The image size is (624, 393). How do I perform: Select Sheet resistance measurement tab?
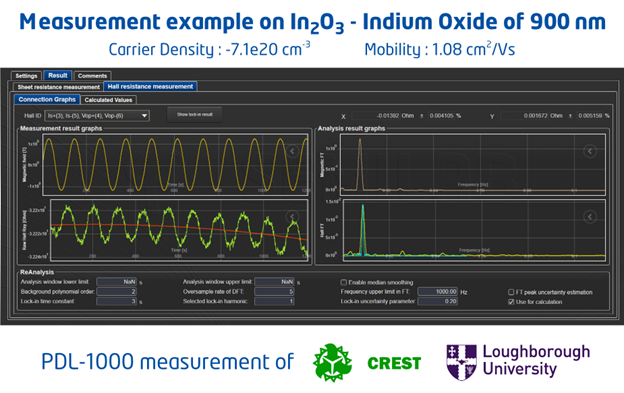(58, 87)
